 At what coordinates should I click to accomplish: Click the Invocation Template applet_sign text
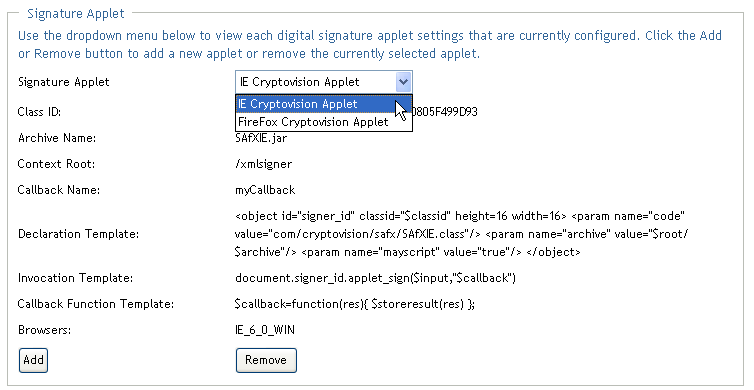[x=375, y=278]
